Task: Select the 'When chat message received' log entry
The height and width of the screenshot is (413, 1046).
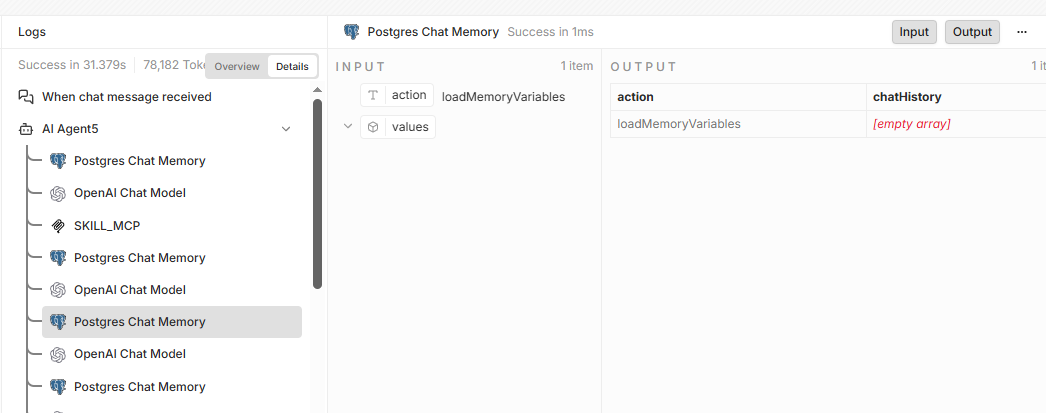Action: point(126,97)
